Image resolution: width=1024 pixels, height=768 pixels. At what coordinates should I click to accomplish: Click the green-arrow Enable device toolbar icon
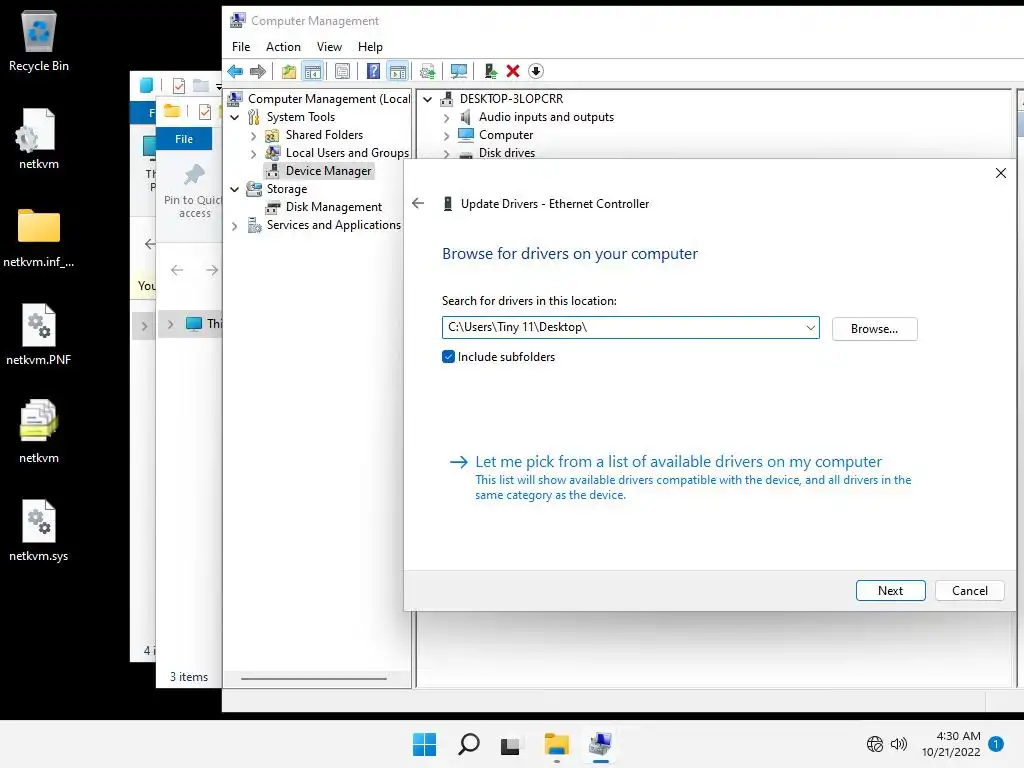pyautogui.click(x=490, y=71)
